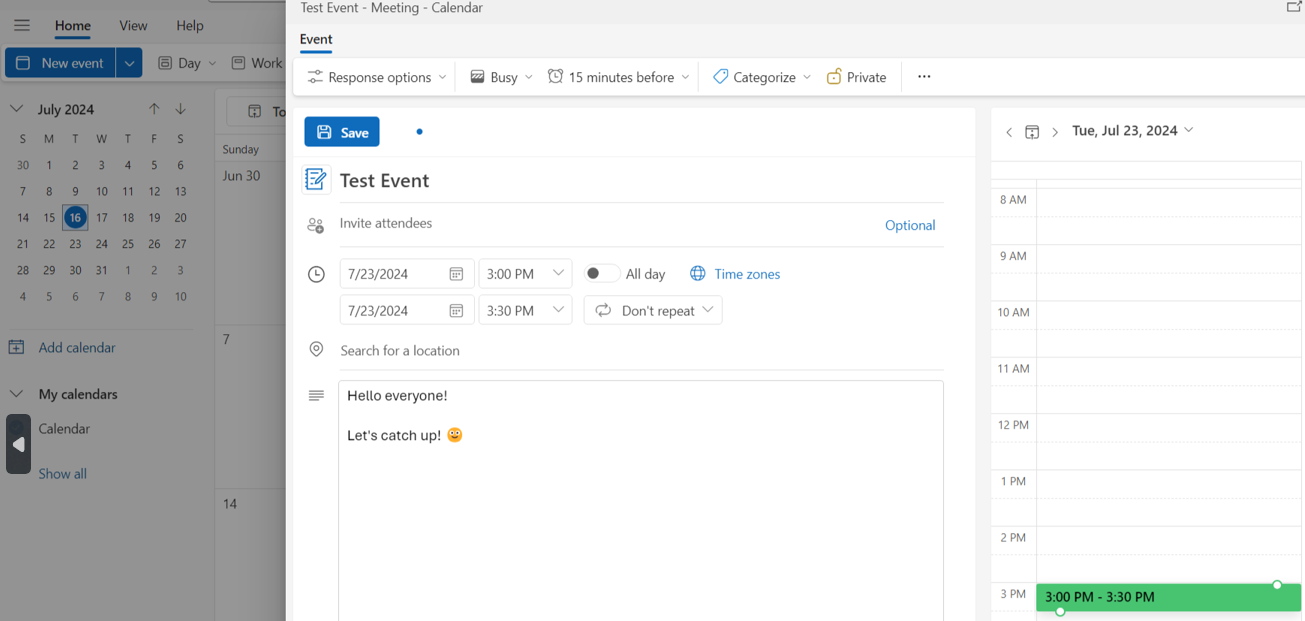Open end date calendar picker icon
Viewport: 1305px width, 621px height.
pyautogui.click(x=456, y=311)
